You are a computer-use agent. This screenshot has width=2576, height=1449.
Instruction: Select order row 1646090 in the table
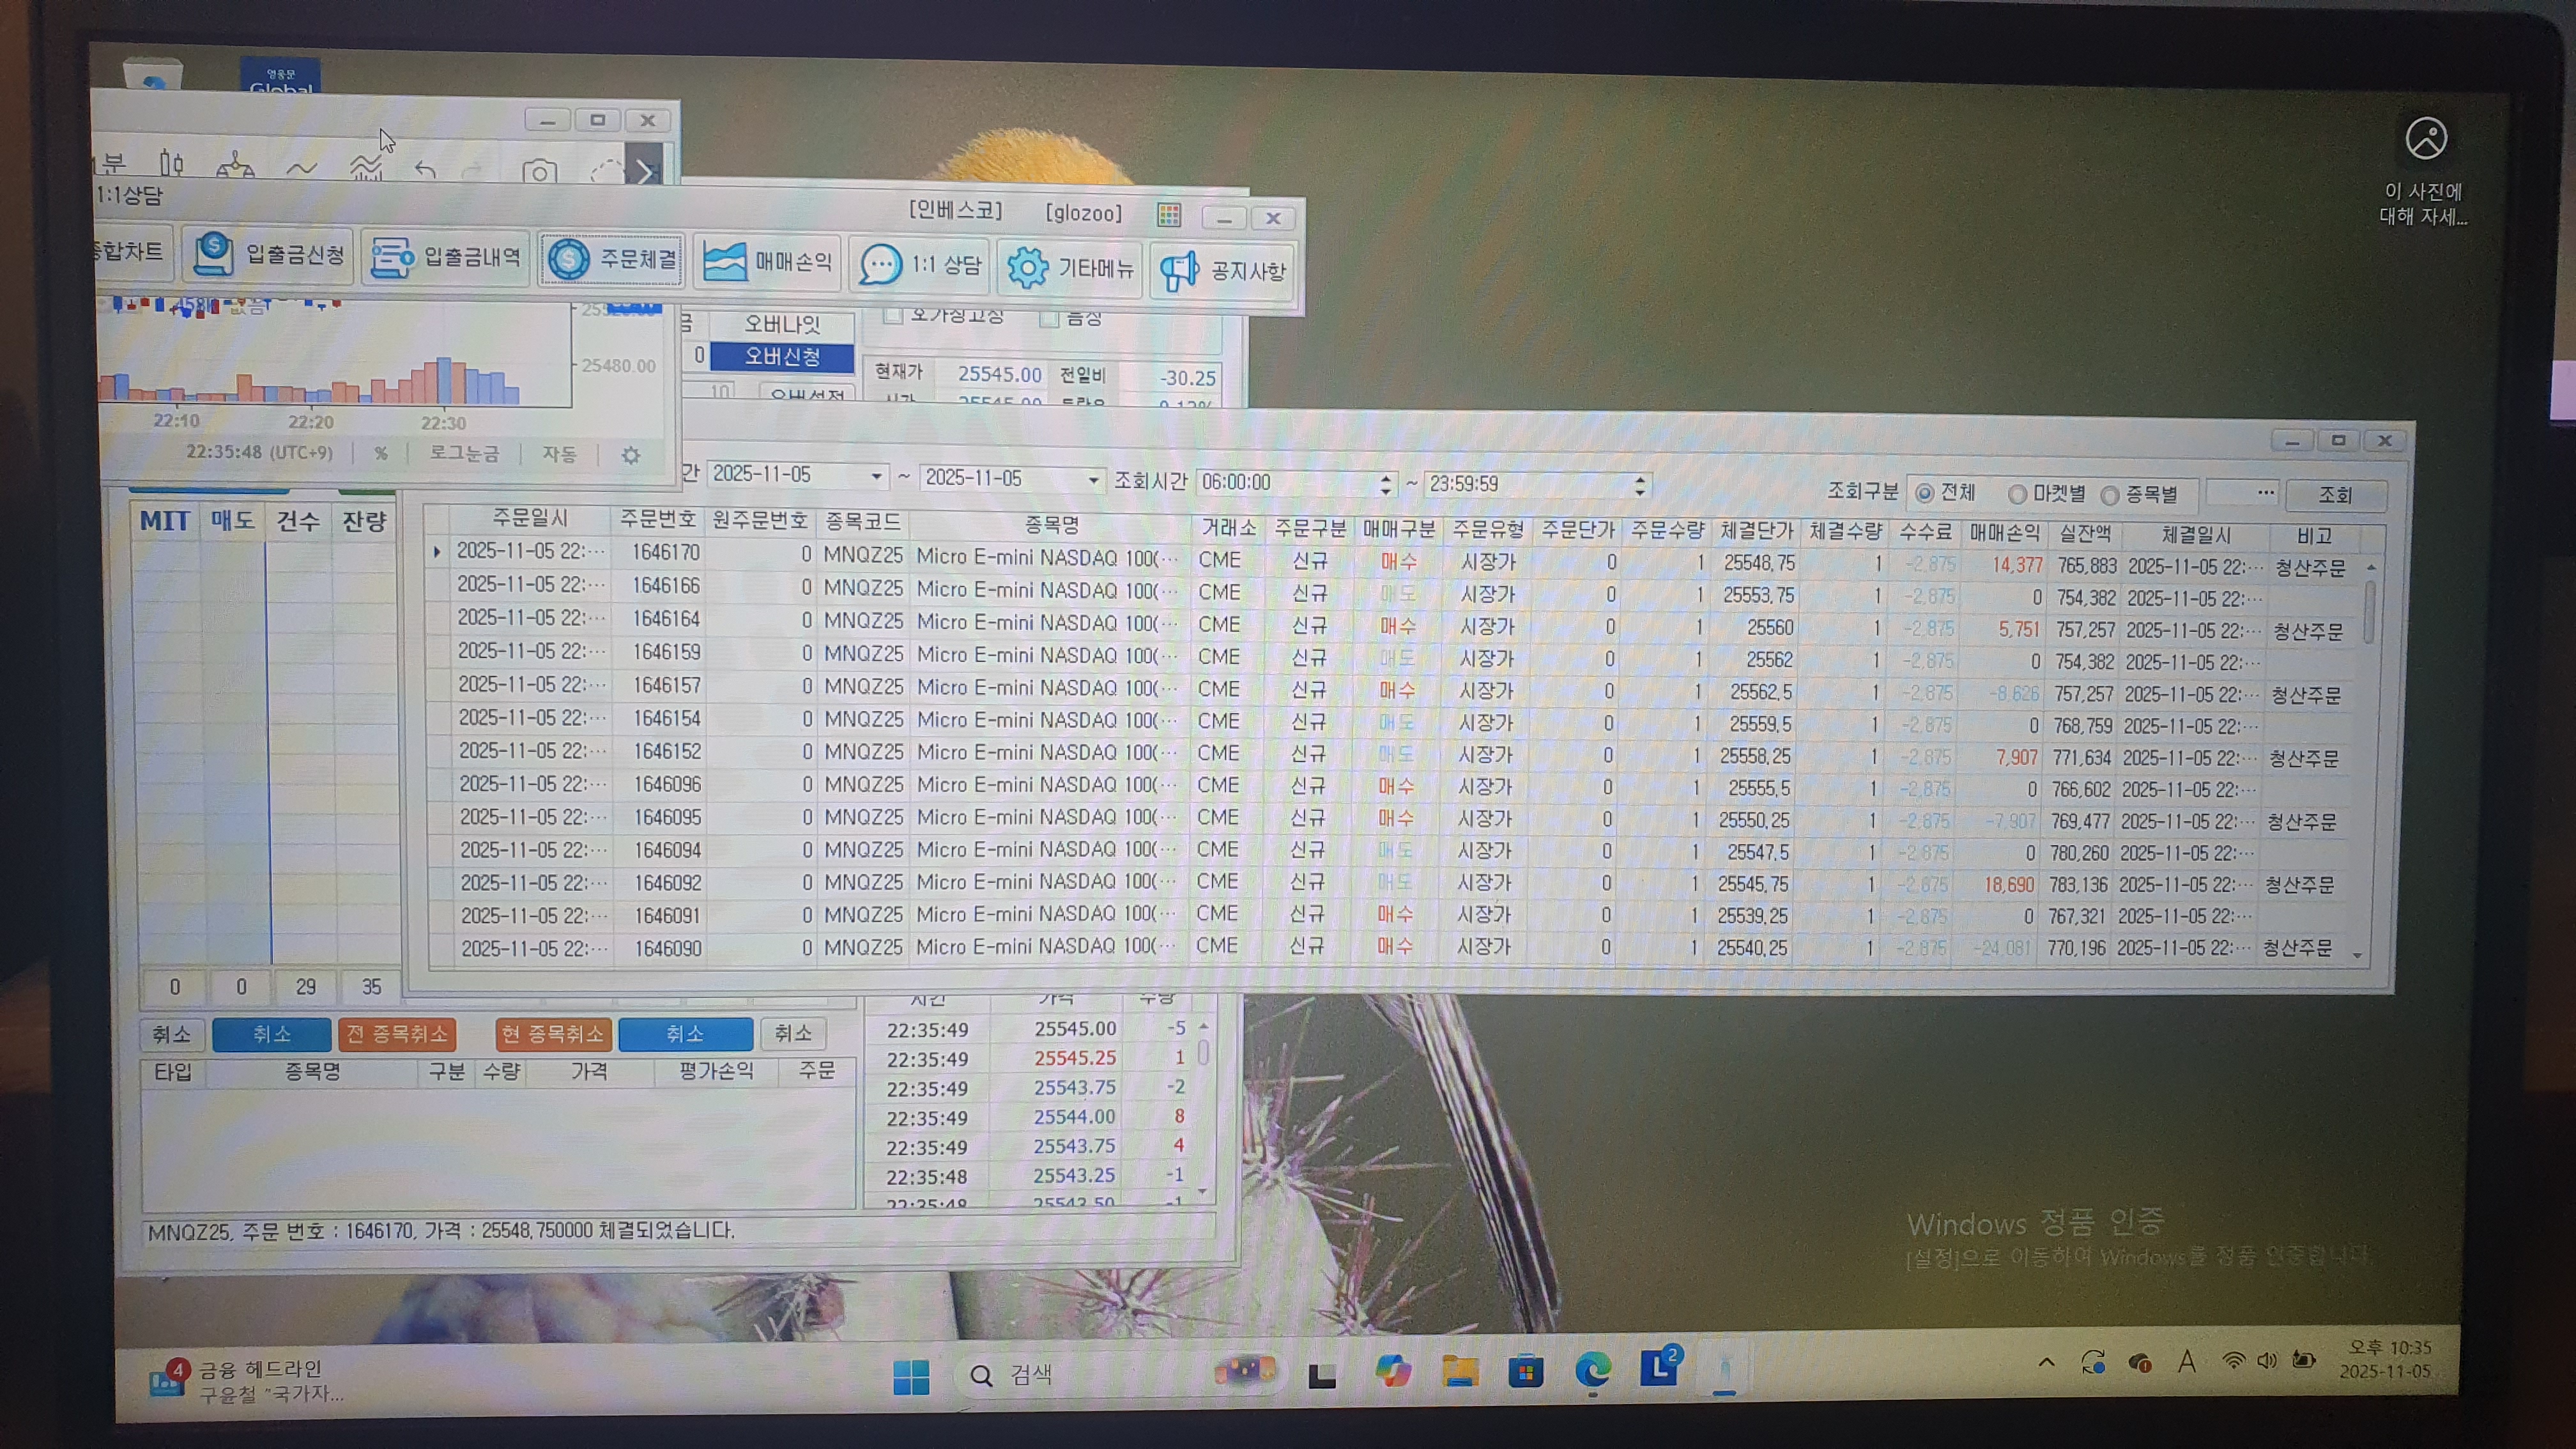pos(1396,947)
